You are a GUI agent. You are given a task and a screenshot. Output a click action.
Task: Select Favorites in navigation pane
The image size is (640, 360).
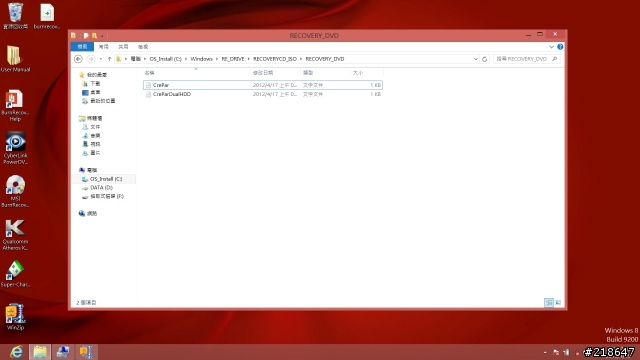pyautogui.click(x=93, y=75)
